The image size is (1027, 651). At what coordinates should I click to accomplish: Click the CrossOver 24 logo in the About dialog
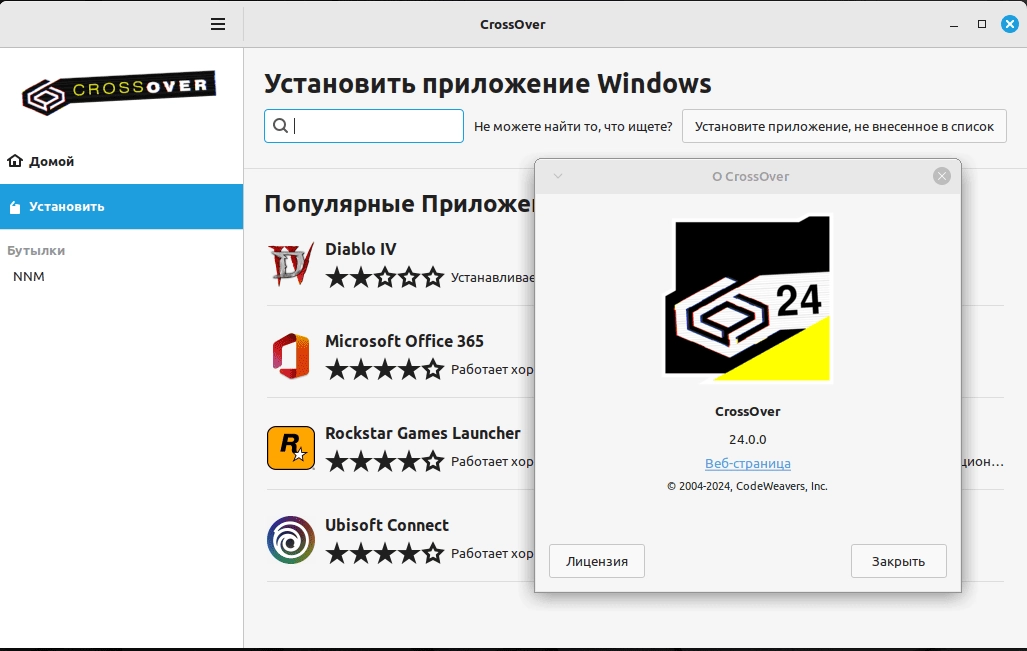[747, 298]
